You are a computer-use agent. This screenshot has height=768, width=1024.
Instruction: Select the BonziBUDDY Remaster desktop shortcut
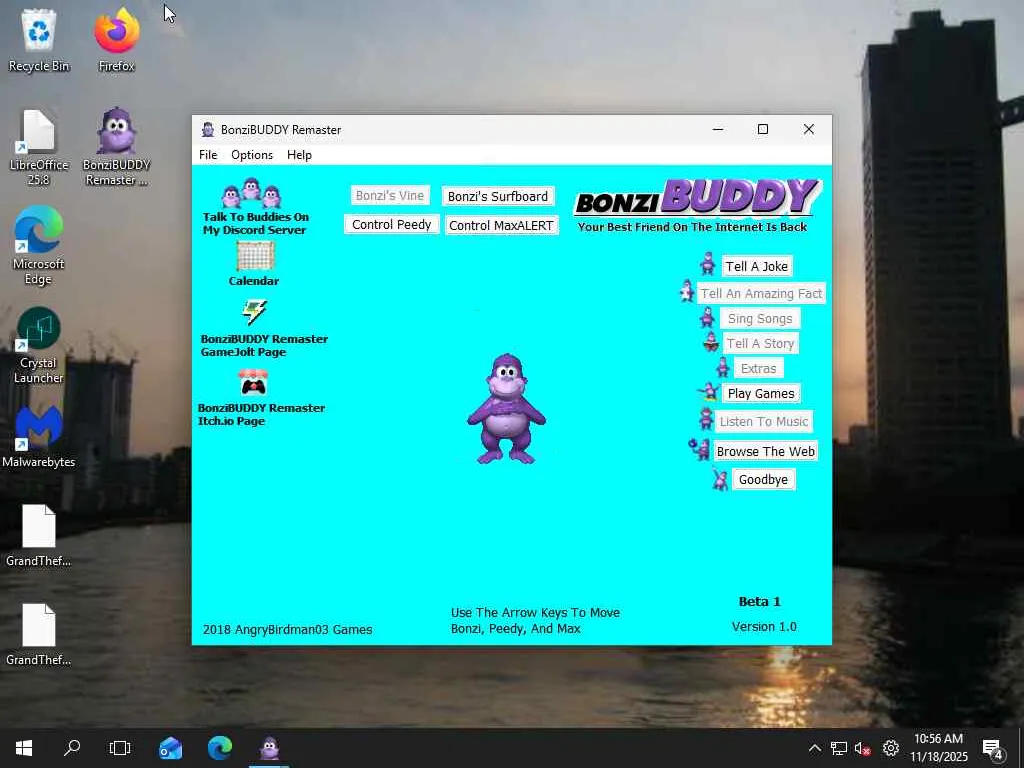coord(117,148)
